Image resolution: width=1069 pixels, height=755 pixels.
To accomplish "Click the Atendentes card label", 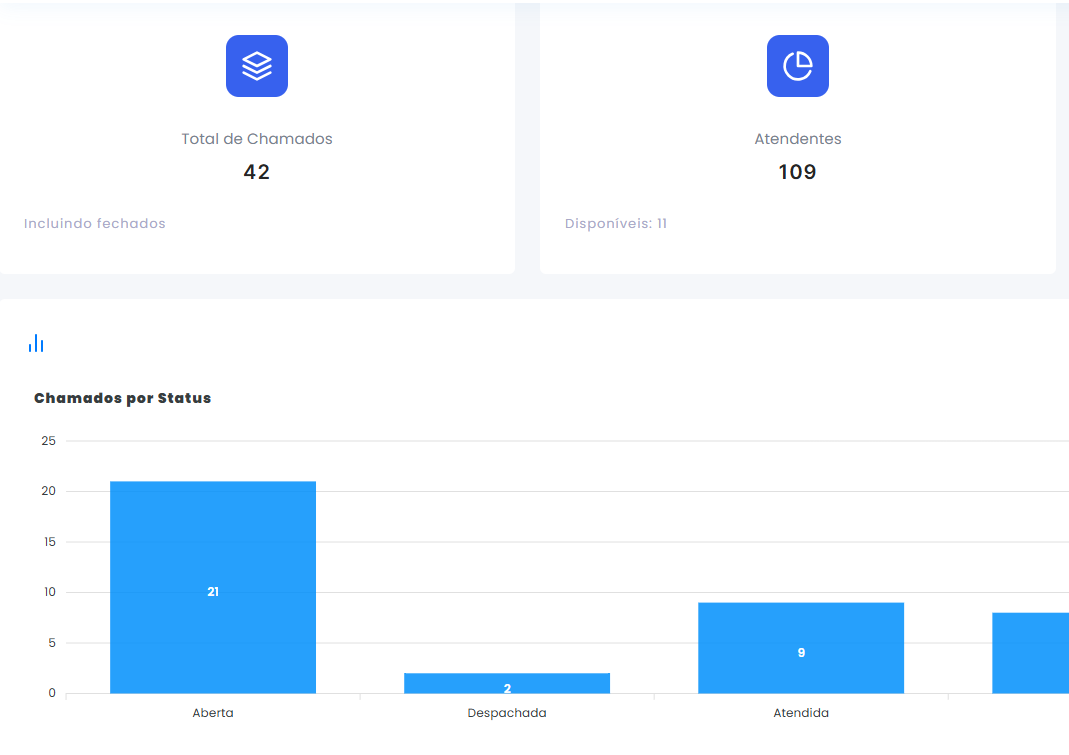I will [x=798, y=139].
